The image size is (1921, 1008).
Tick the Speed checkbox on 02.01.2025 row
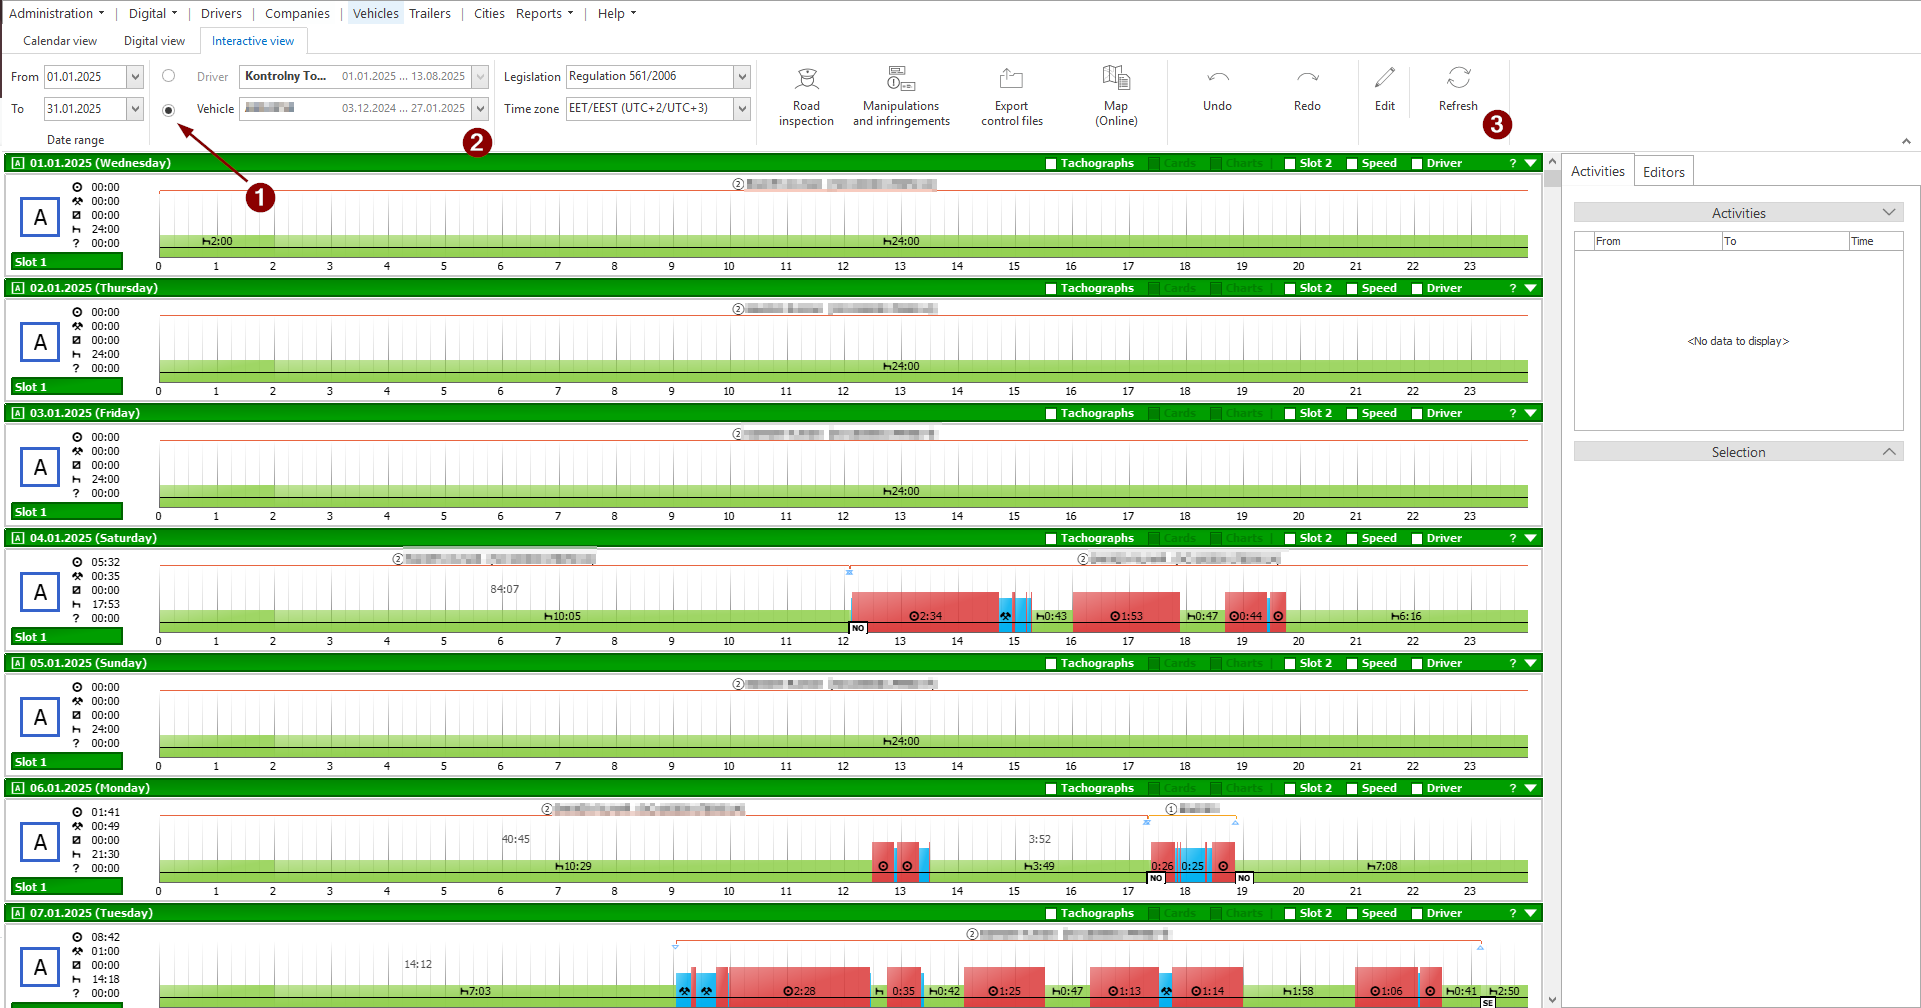tap(1352, 289)
